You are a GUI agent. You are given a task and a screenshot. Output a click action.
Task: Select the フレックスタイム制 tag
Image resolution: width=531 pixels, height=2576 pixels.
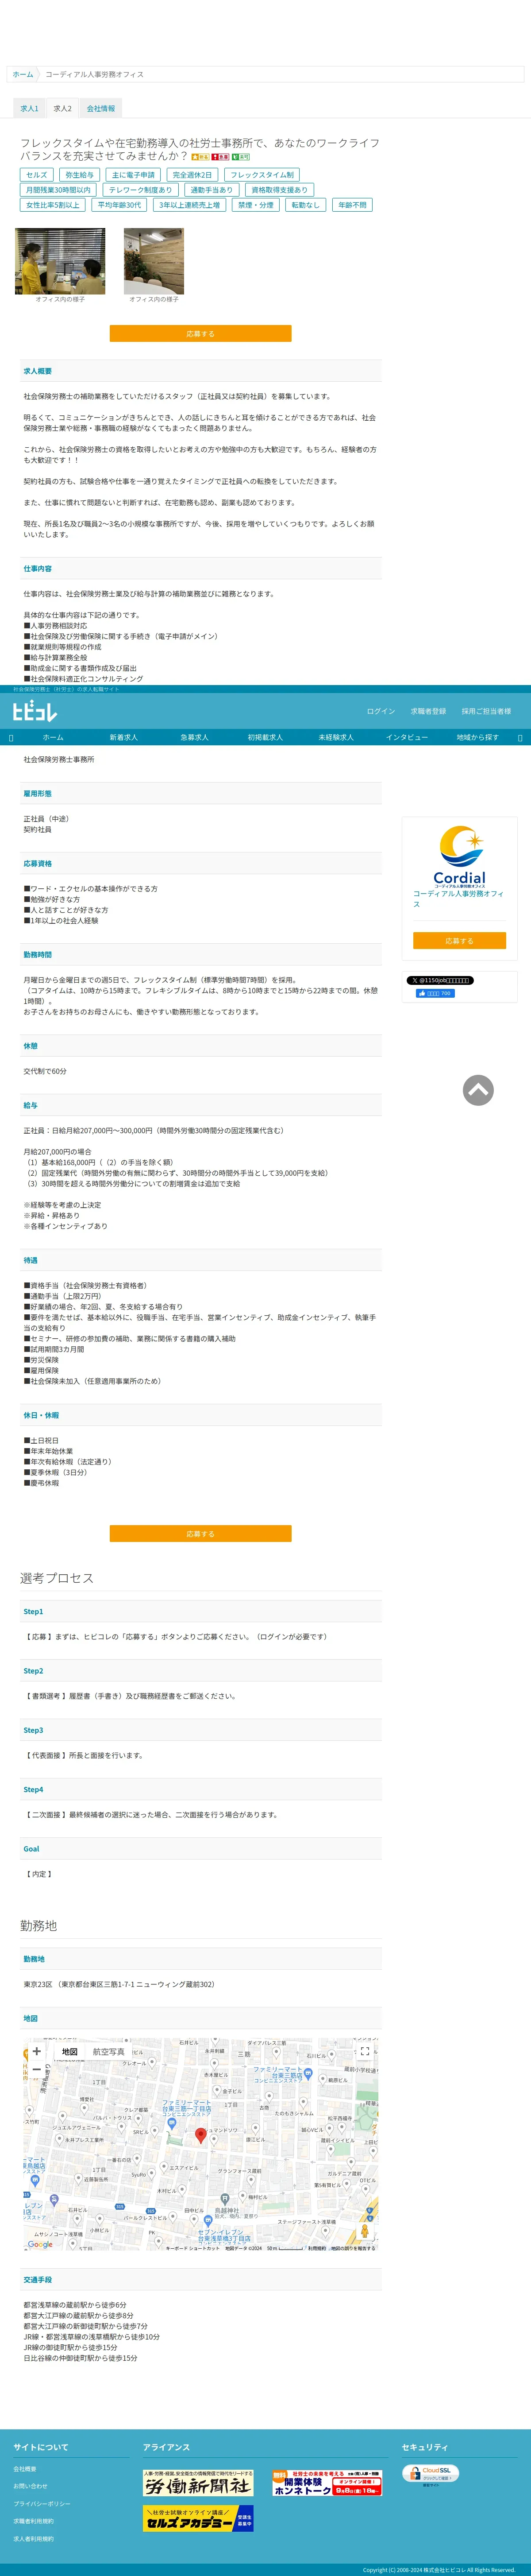[x=262, y=175]
